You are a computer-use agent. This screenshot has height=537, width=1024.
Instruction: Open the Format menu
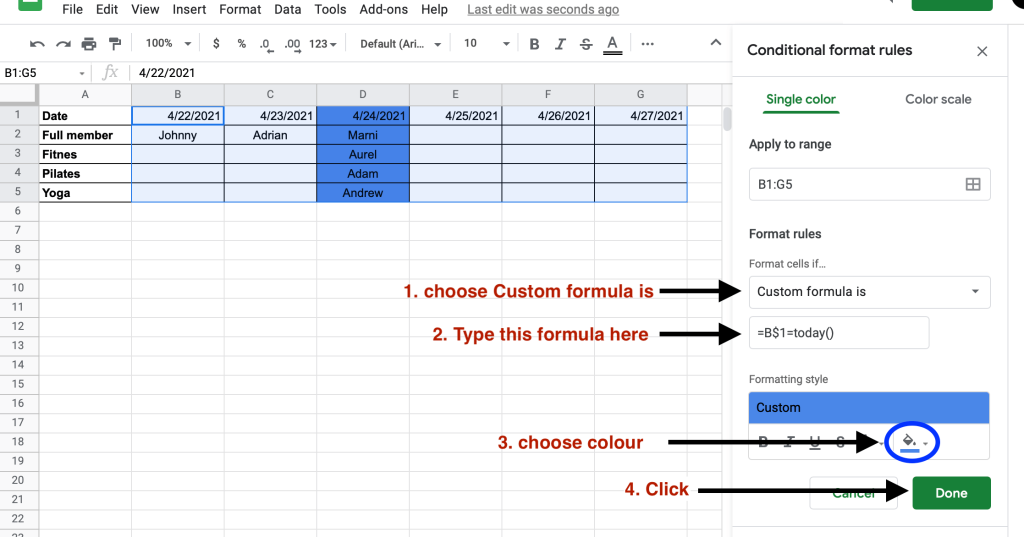pyautogui.click(x=240, y=9)
